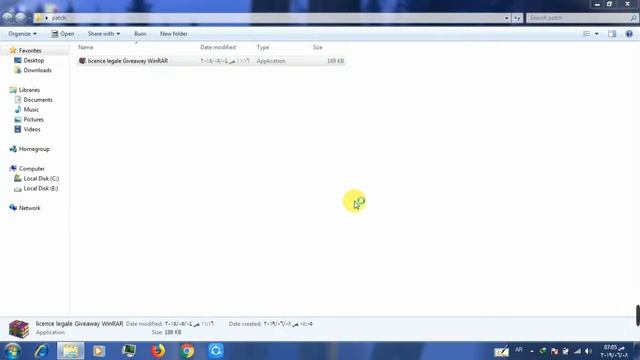This screenshot has width=640, height=360.
Task: Open the media player taskbar icon
Action: tap(99, 351)
